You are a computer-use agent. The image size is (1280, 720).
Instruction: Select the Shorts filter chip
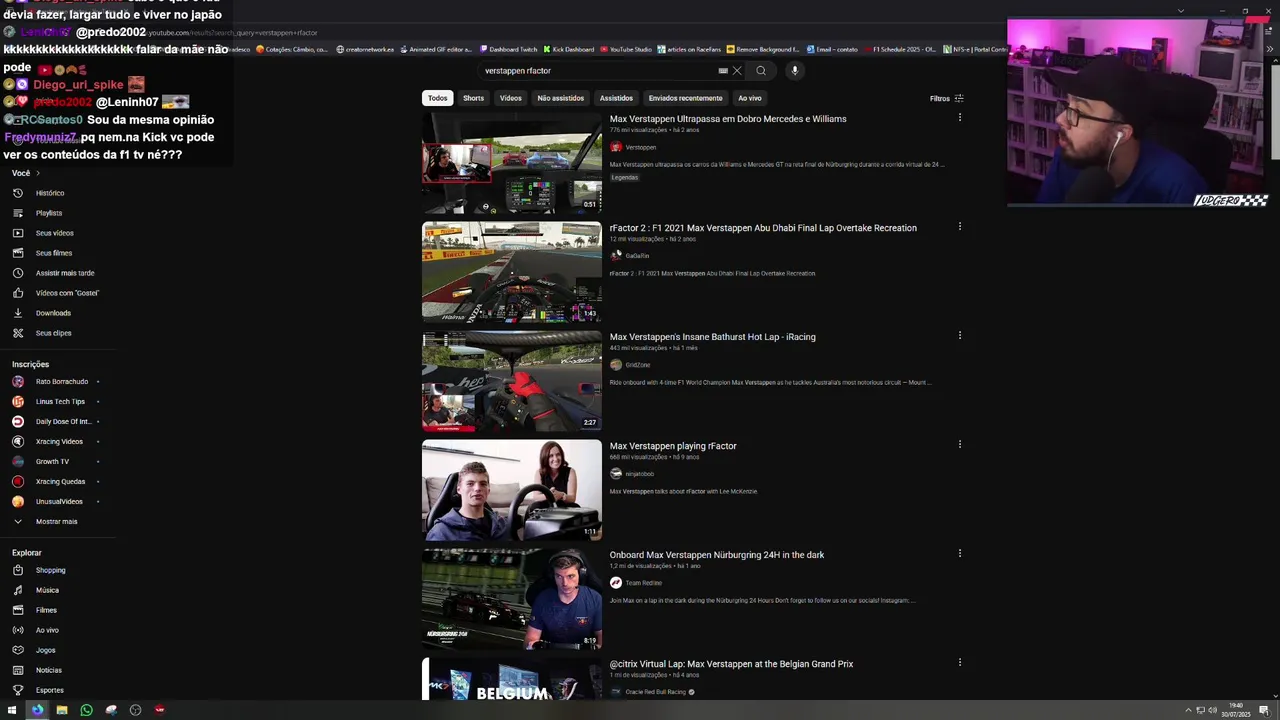(474, 98)
